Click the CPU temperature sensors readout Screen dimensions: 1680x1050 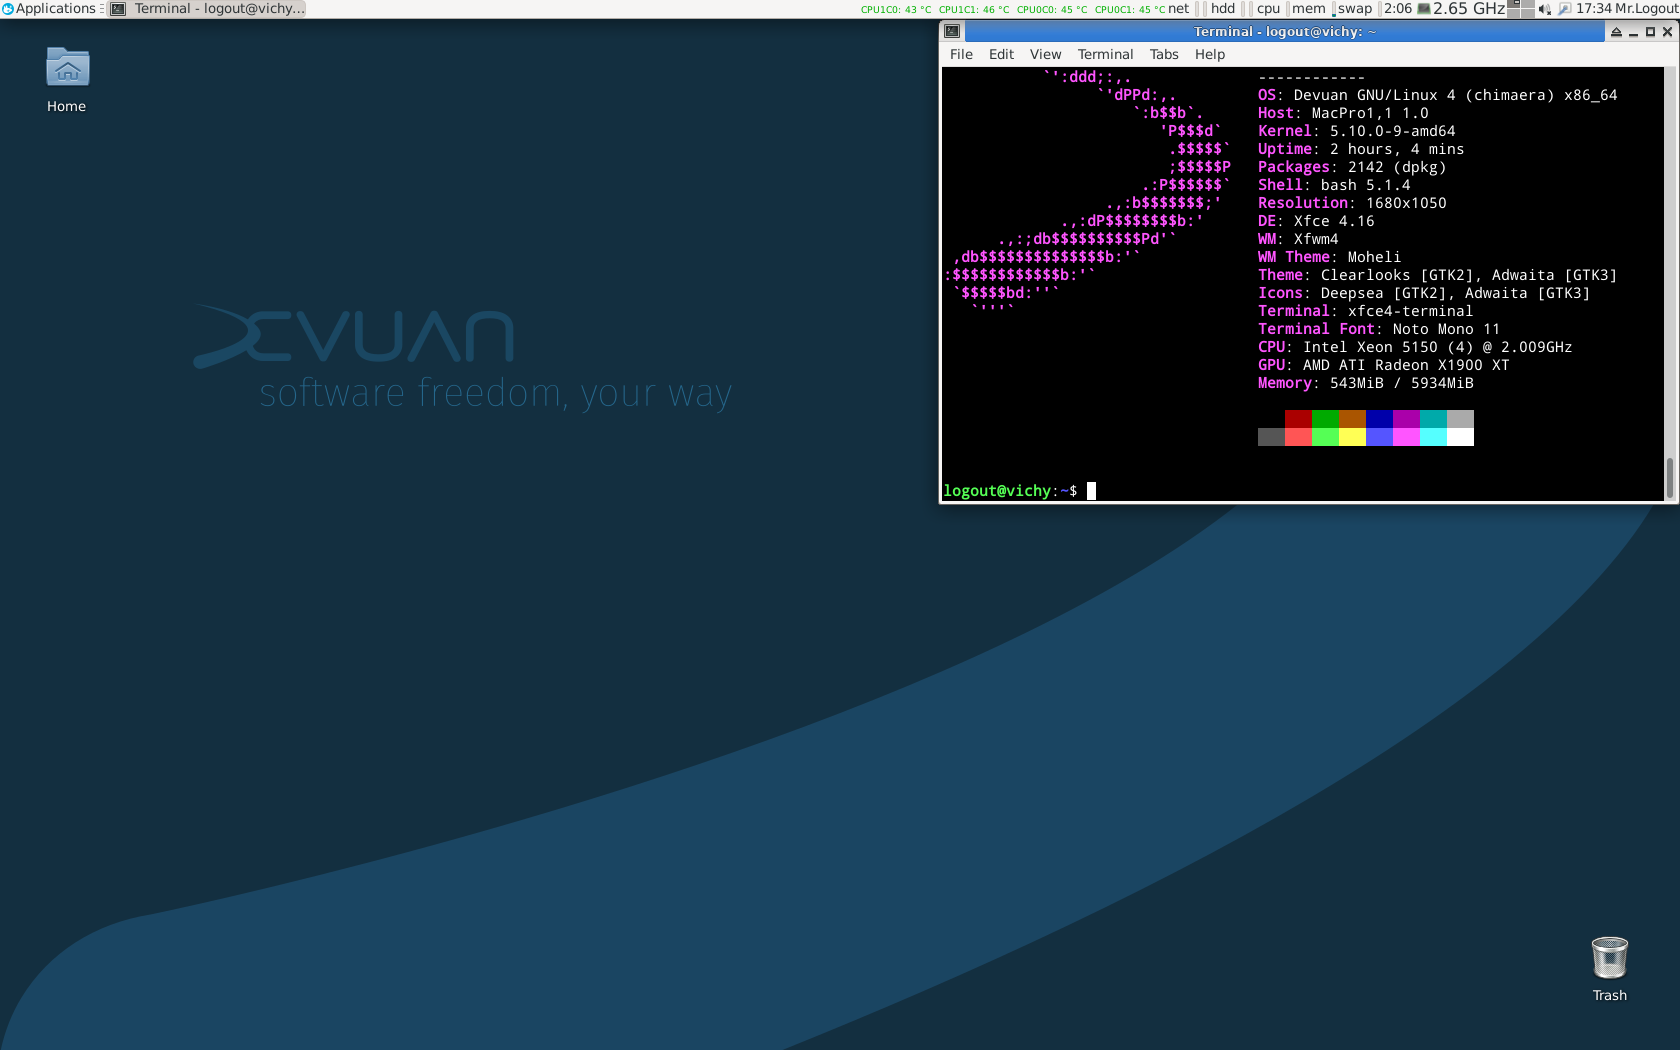(1012, 9)
